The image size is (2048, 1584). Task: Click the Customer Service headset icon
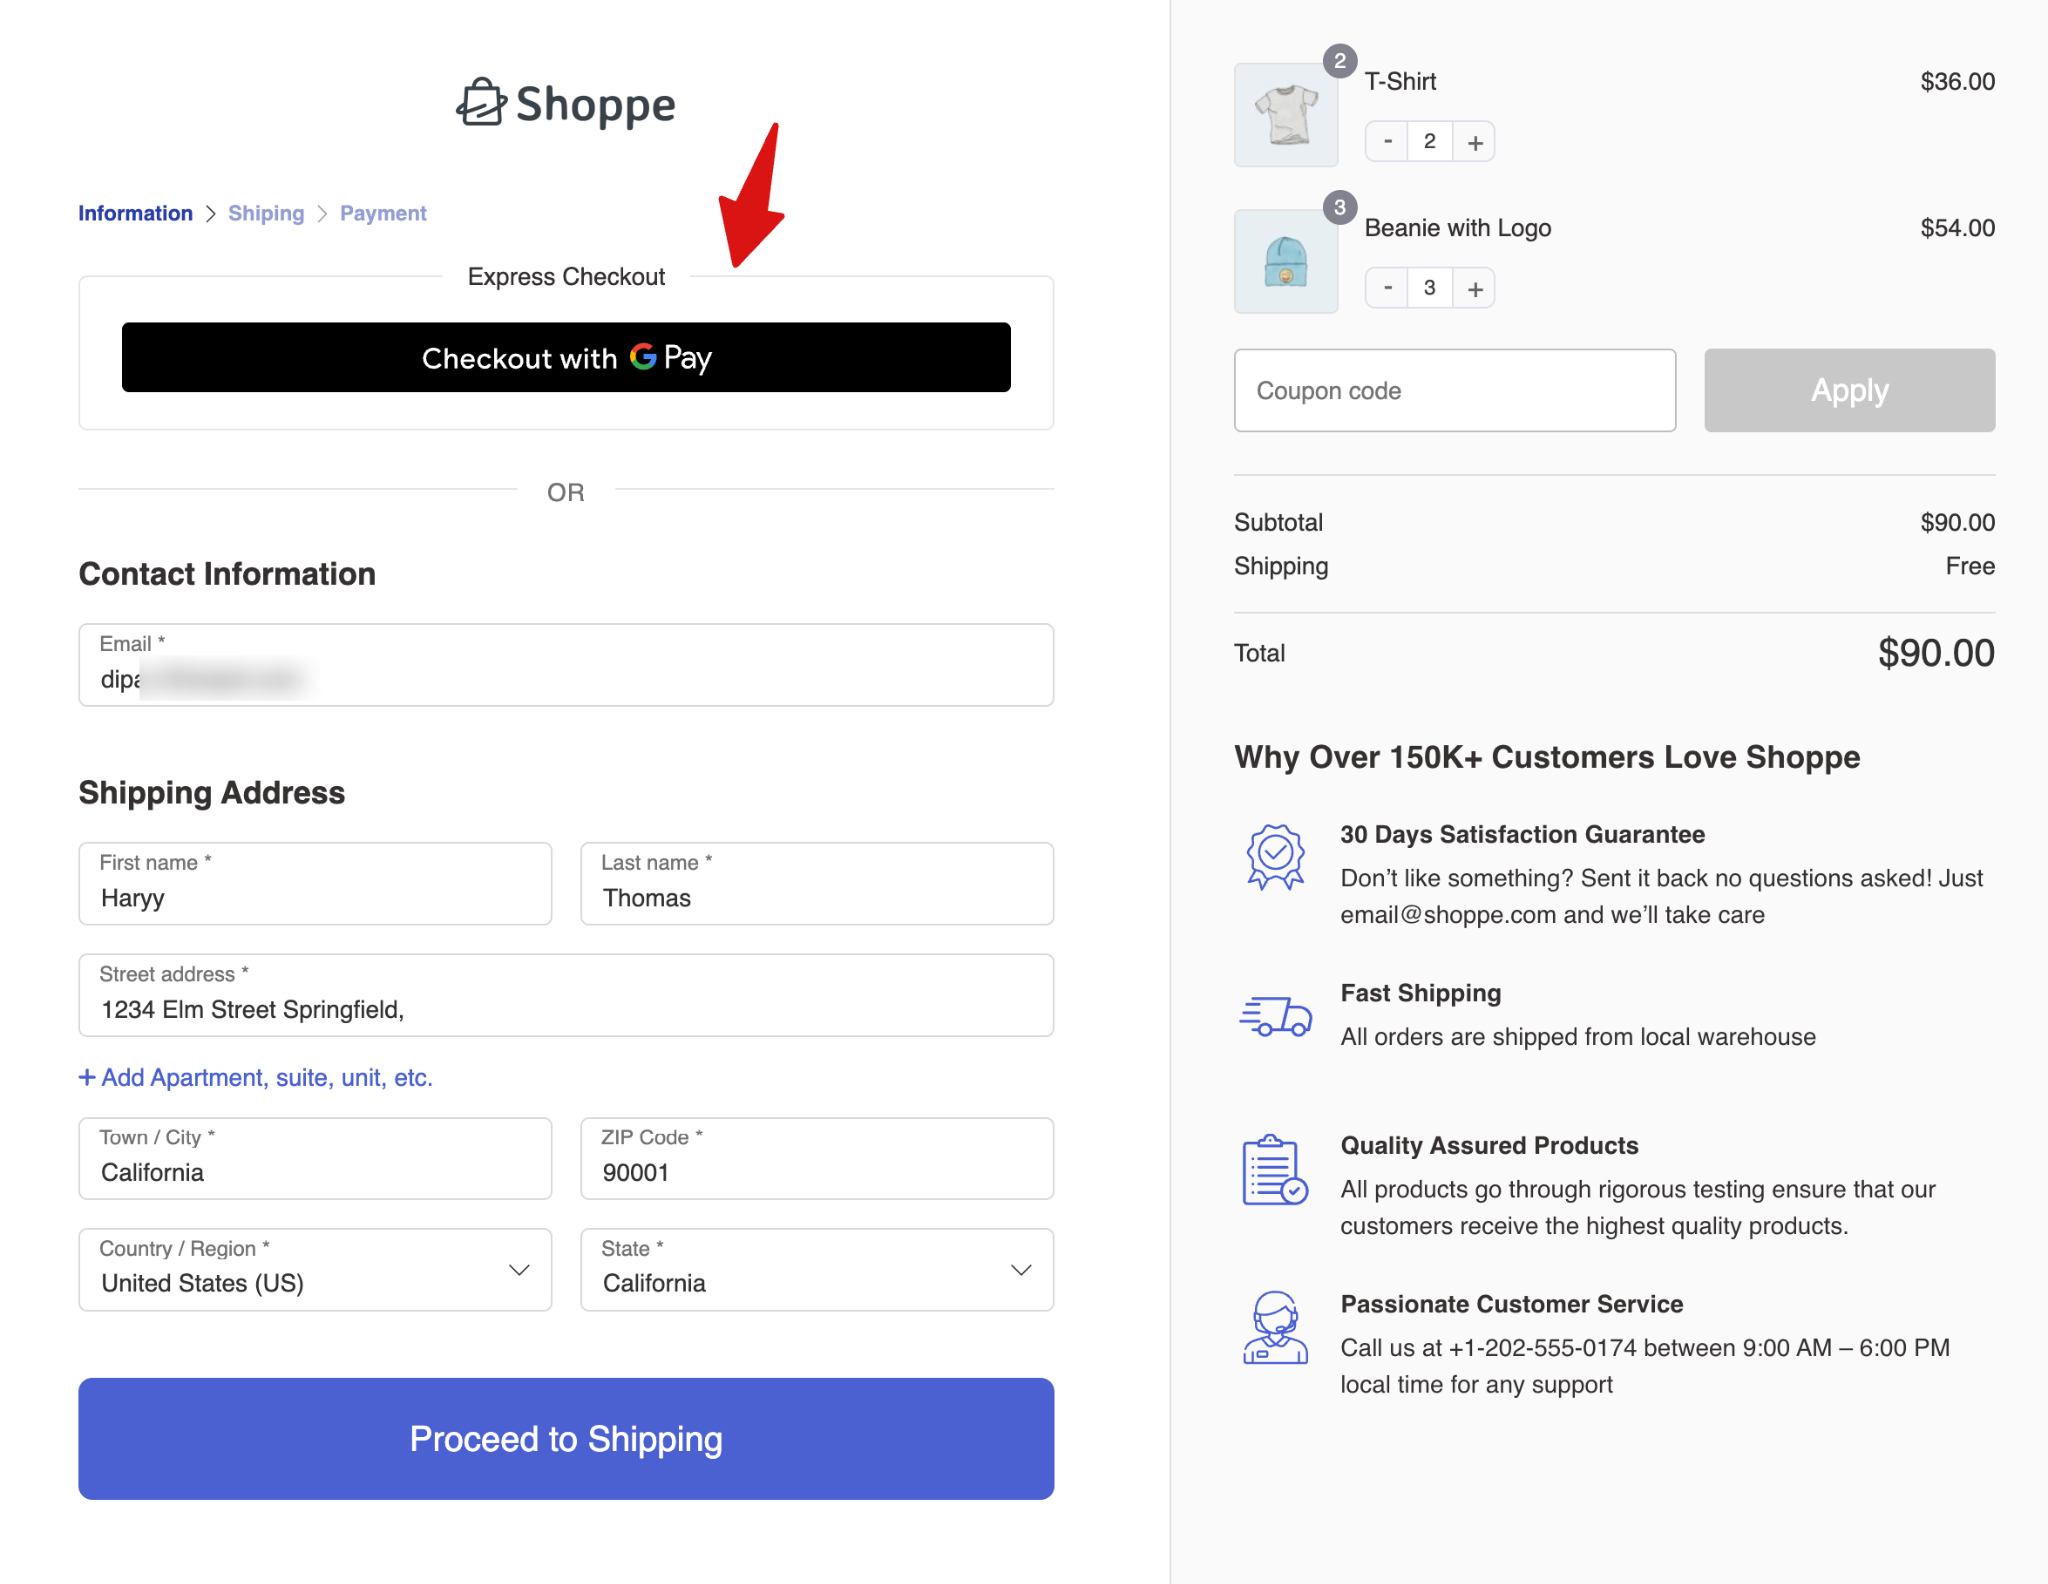coord(1275,1327)
